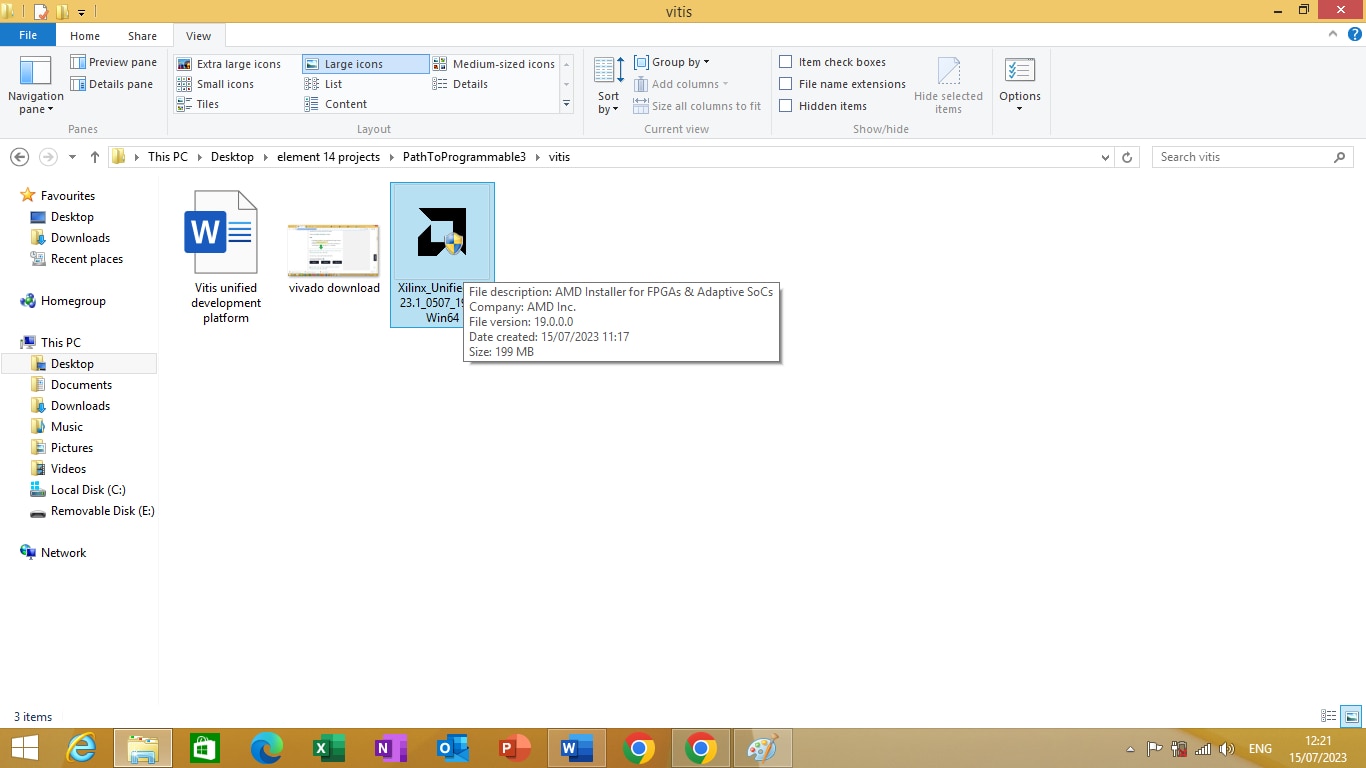Open Removable Disk (E:) in sidebar
The image size is (1366, 768).
pos(102,511)
